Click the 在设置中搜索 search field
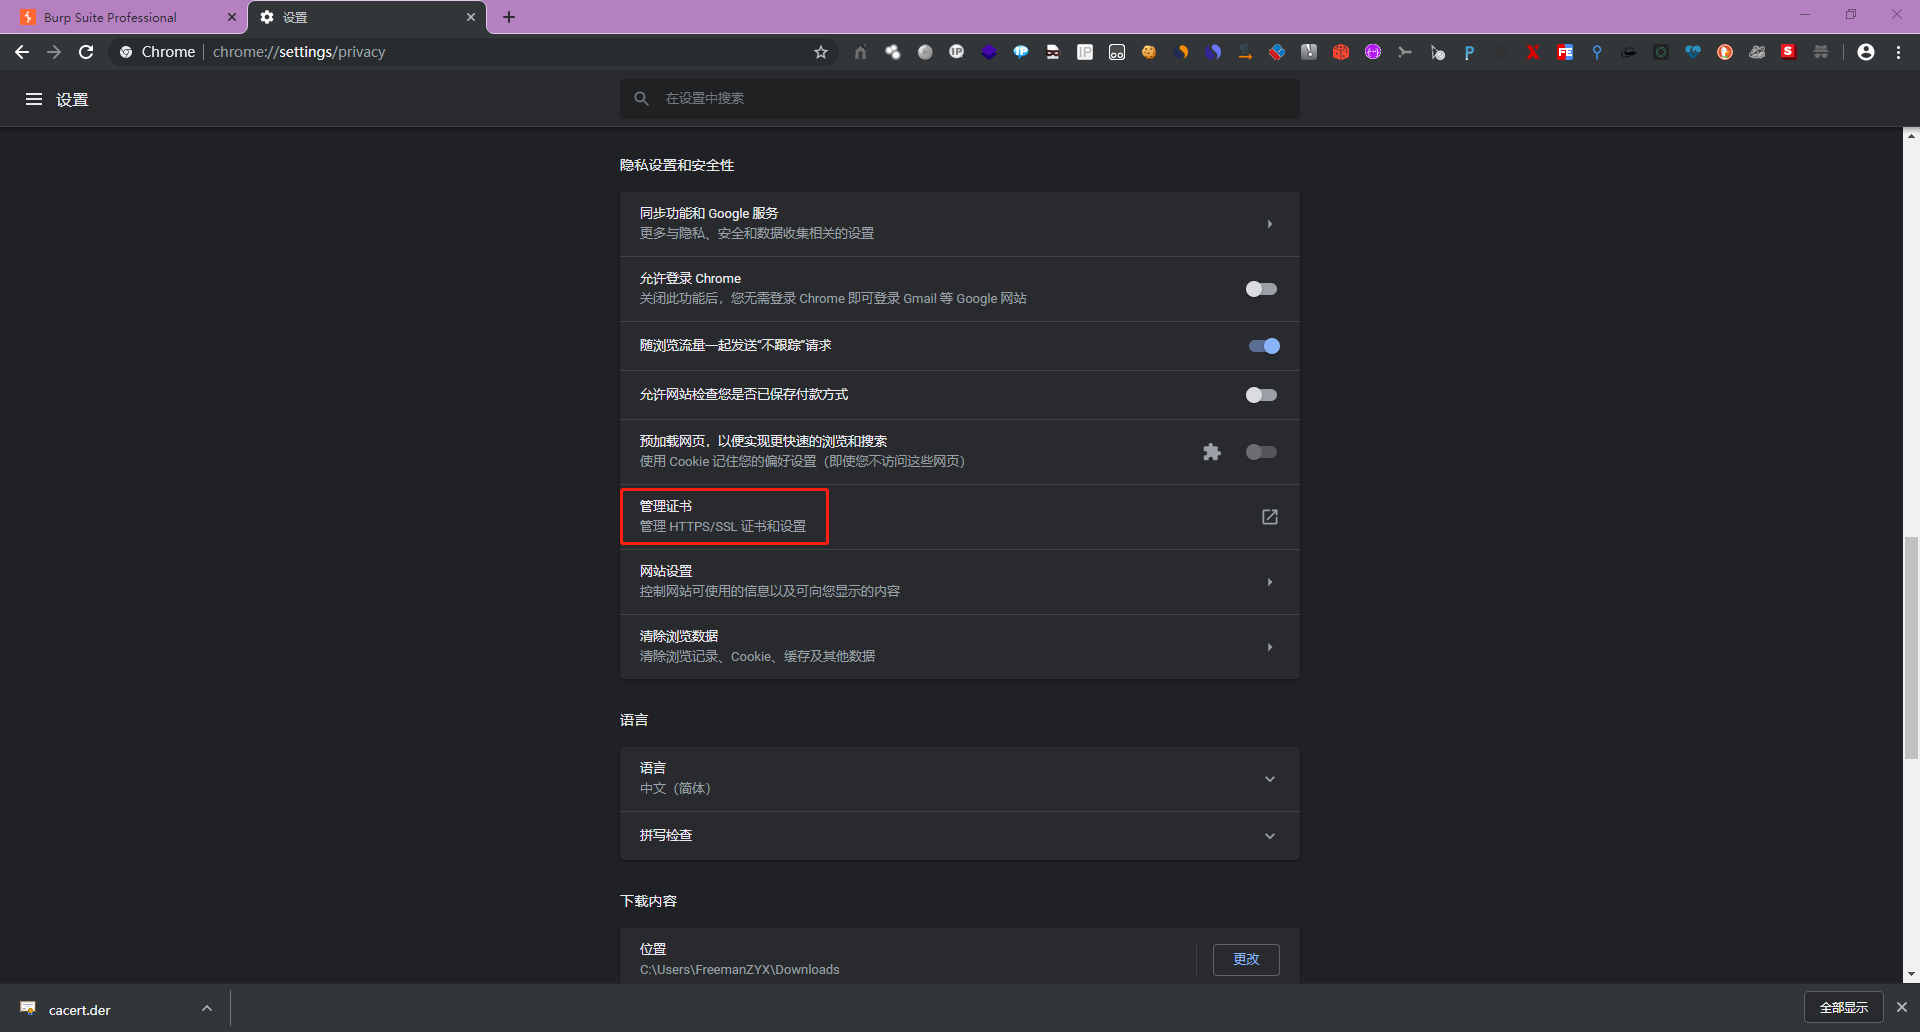1920x1032 pixels. (x=960, y=98)
